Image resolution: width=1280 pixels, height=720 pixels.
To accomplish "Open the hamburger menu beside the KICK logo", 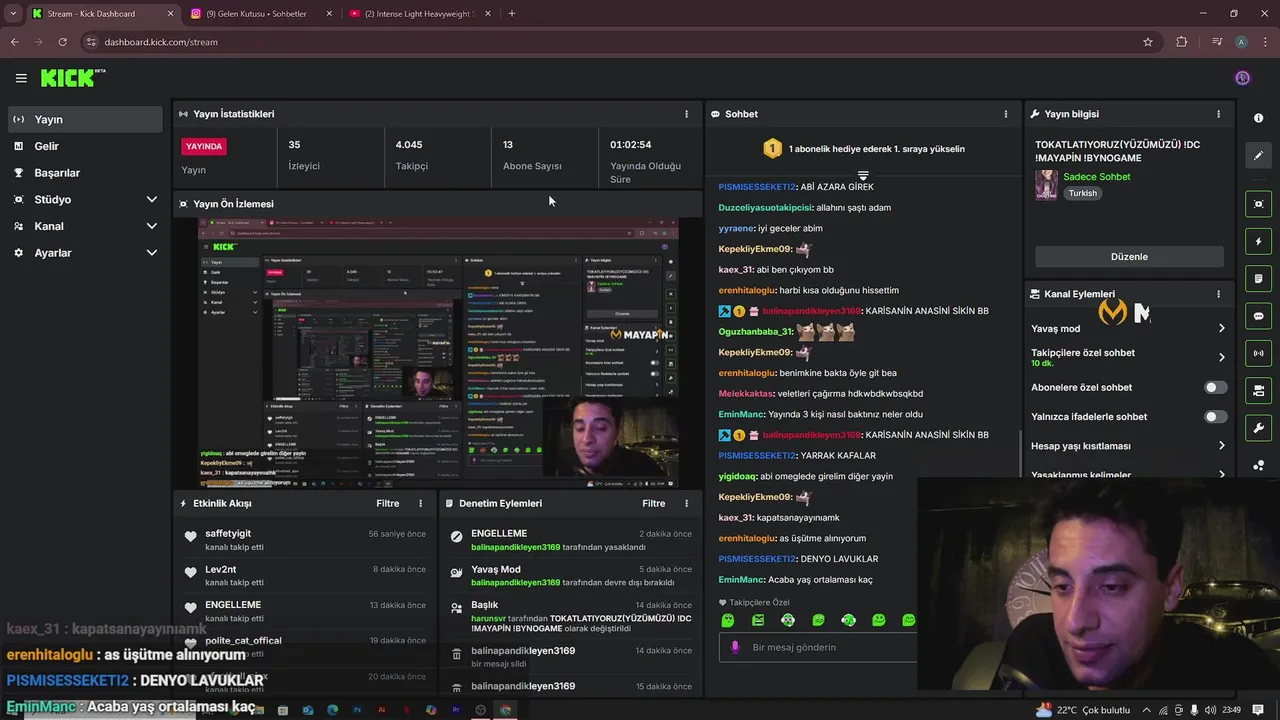I will pyautogui.click(x=21, y=78).
